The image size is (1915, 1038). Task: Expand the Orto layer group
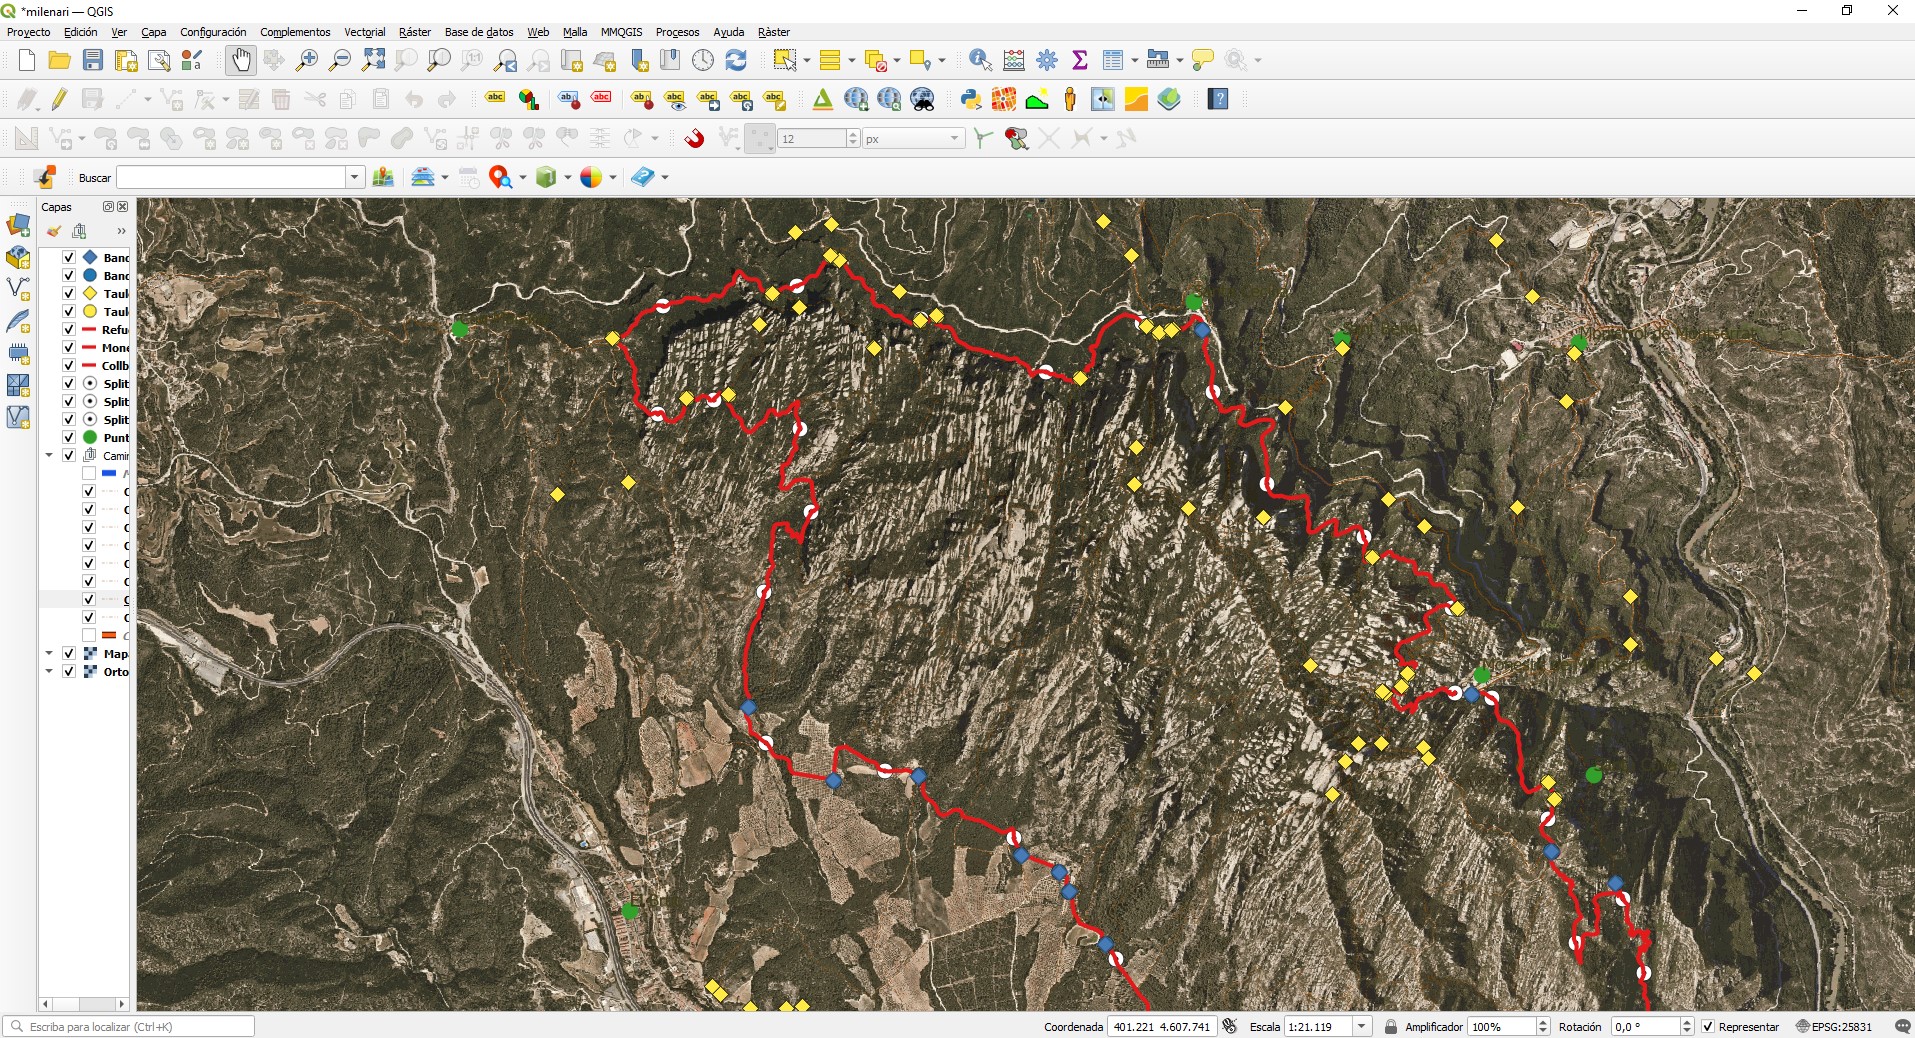49,671
